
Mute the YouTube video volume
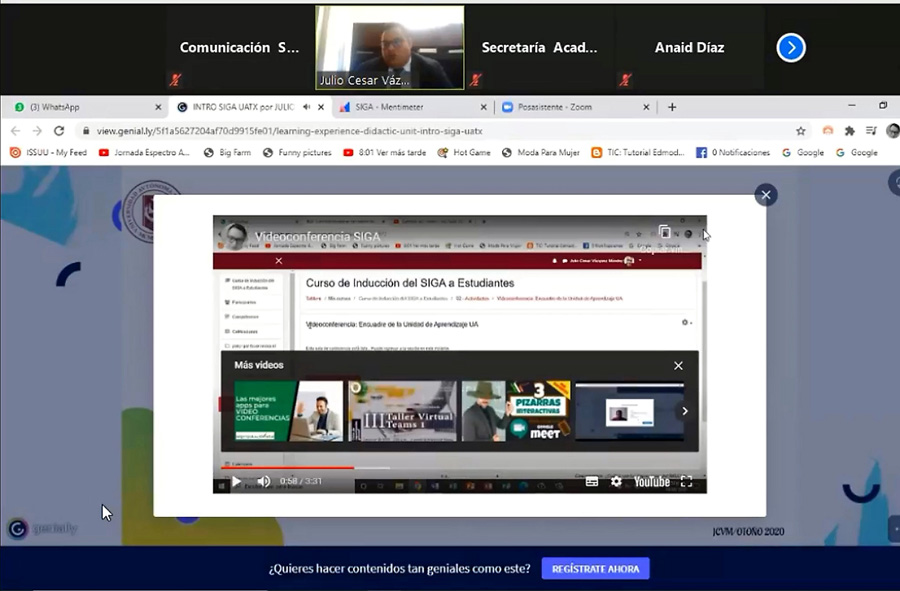pyautogui.click(x=263, y=481)
